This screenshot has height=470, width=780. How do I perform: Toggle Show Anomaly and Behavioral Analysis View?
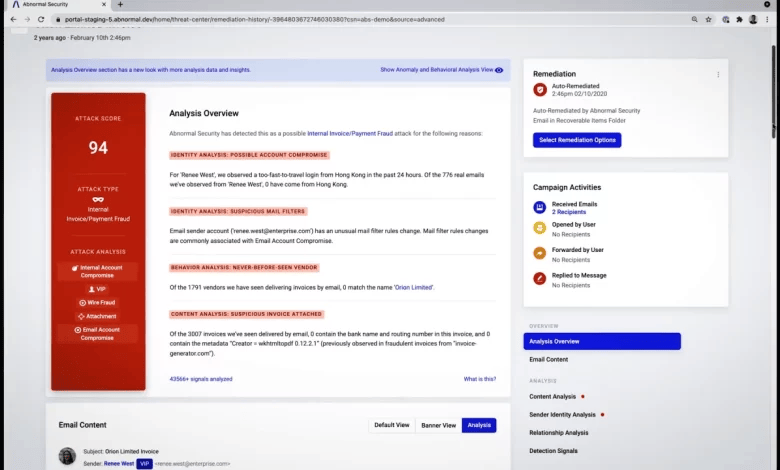442,70
